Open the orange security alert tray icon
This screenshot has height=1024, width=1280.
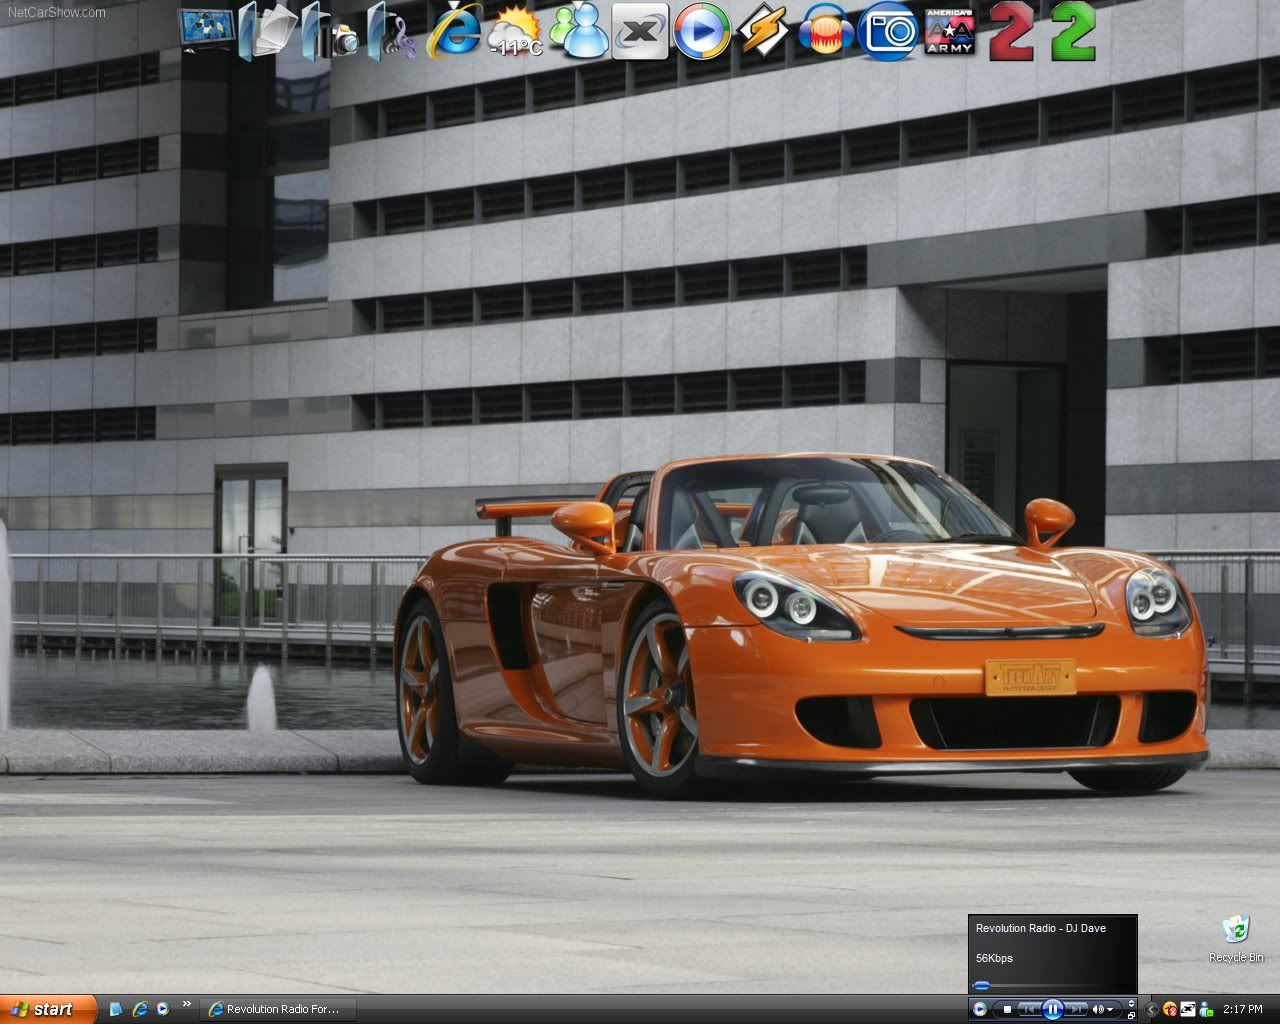click(x=1169, y=1009)
